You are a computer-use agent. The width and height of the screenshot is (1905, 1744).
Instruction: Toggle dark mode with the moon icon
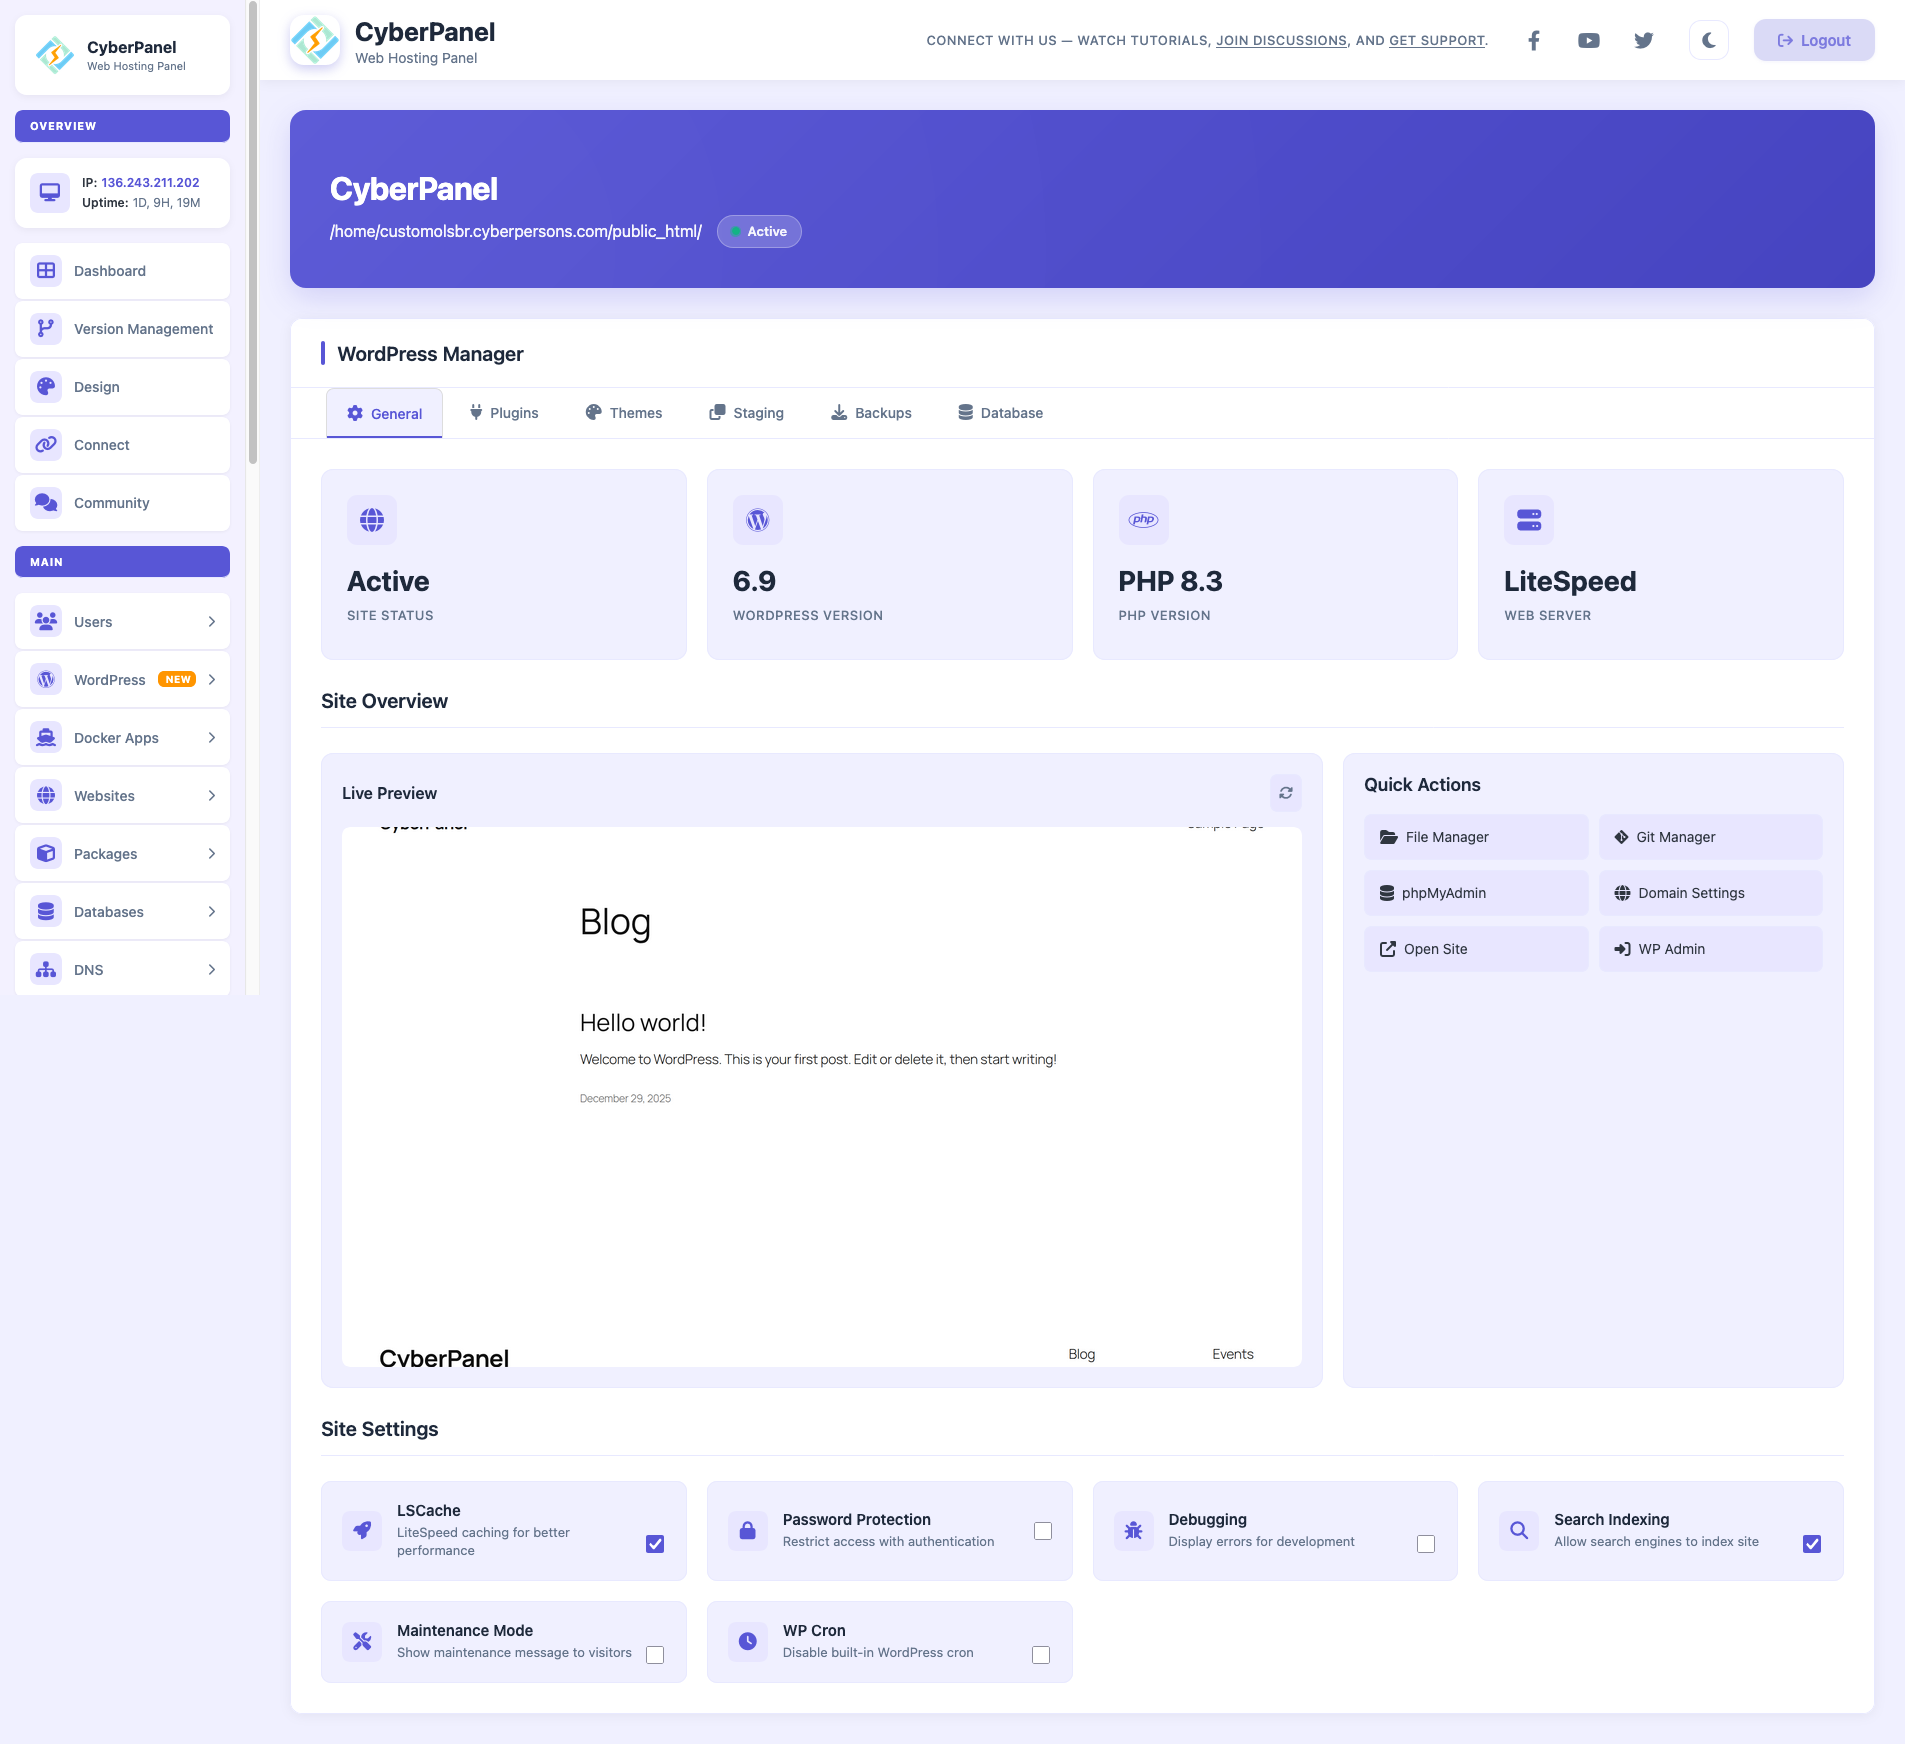pyautogui.click(x=1707, y=40)
